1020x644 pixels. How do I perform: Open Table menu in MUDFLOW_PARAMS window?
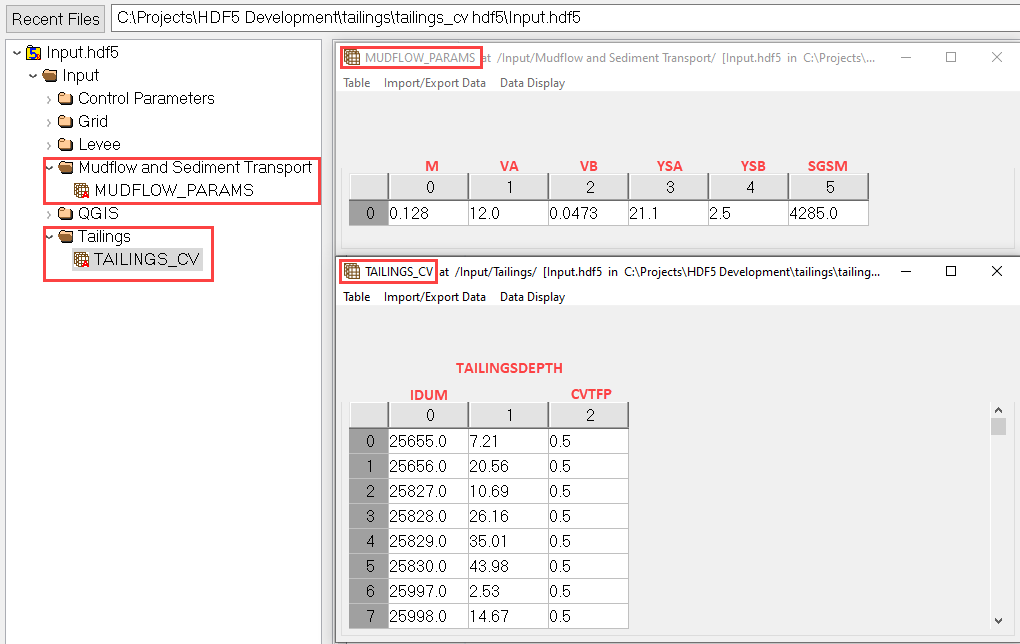pos(357,83)
